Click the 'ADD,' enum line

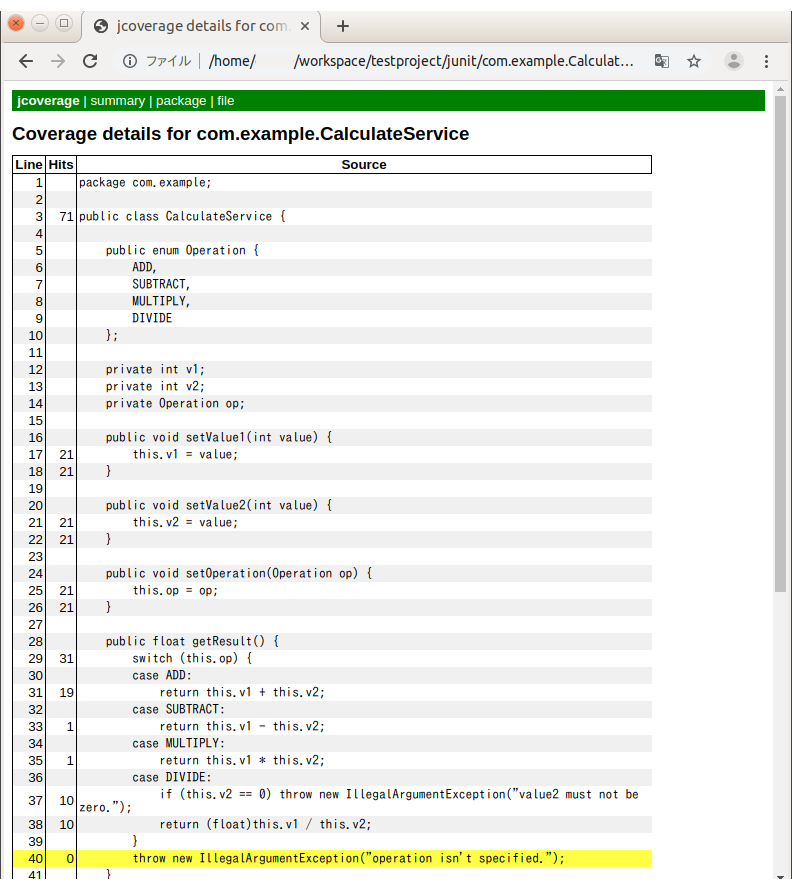(x=144, y=267)
